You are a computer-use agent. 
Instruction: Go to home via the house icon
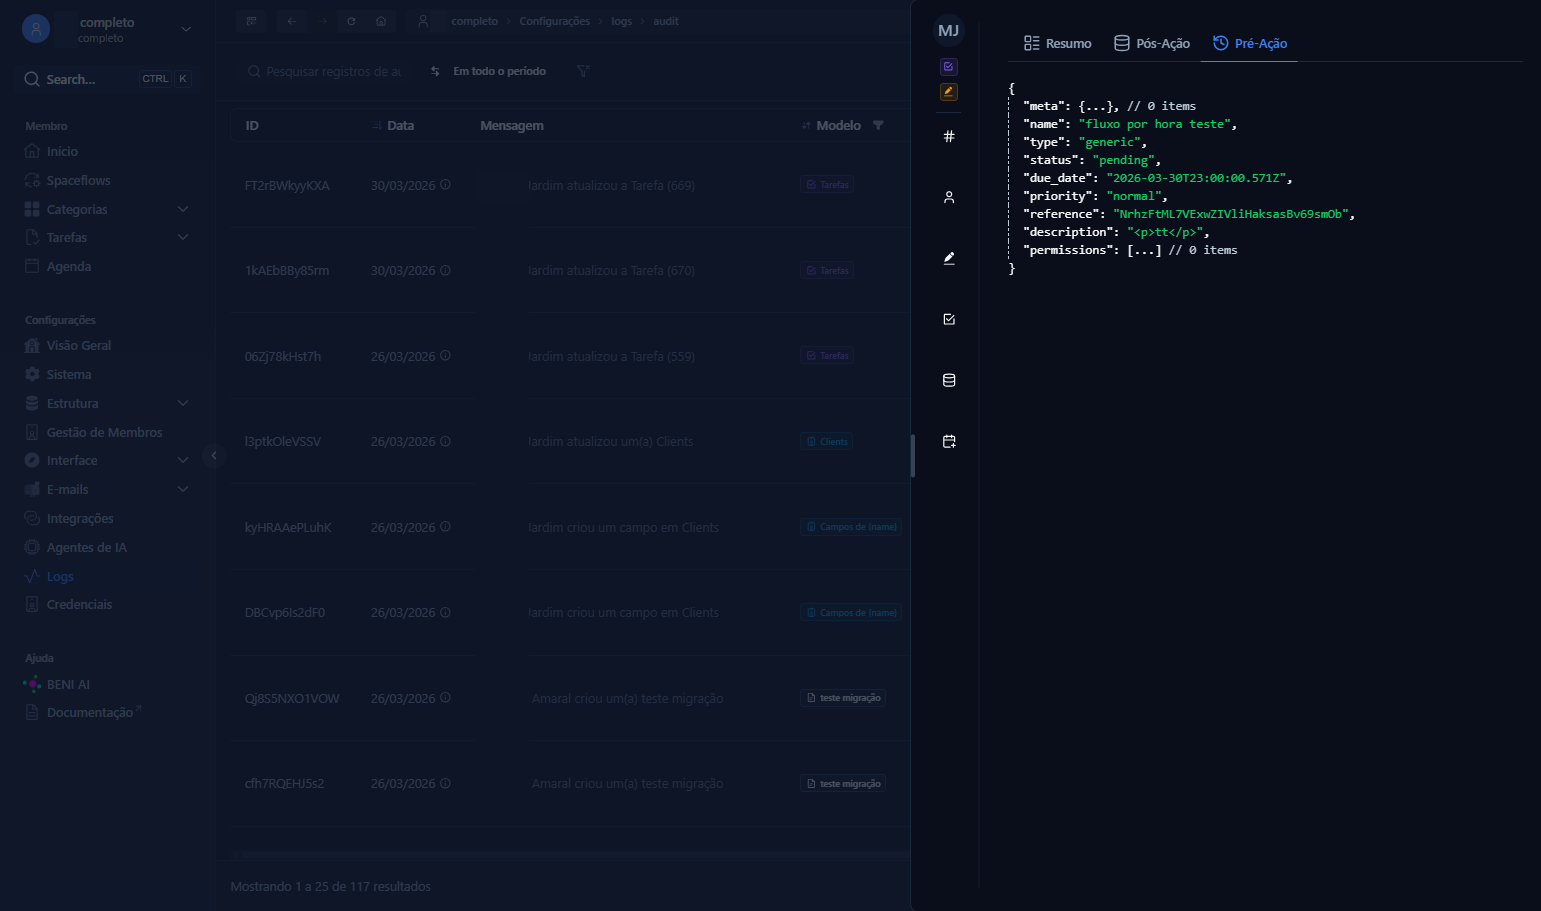[x=381, y=21]
